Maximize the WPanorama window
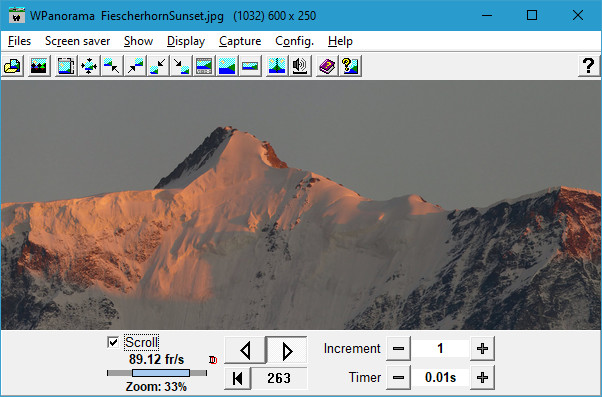602x397 pixels. tap(532, 15)
